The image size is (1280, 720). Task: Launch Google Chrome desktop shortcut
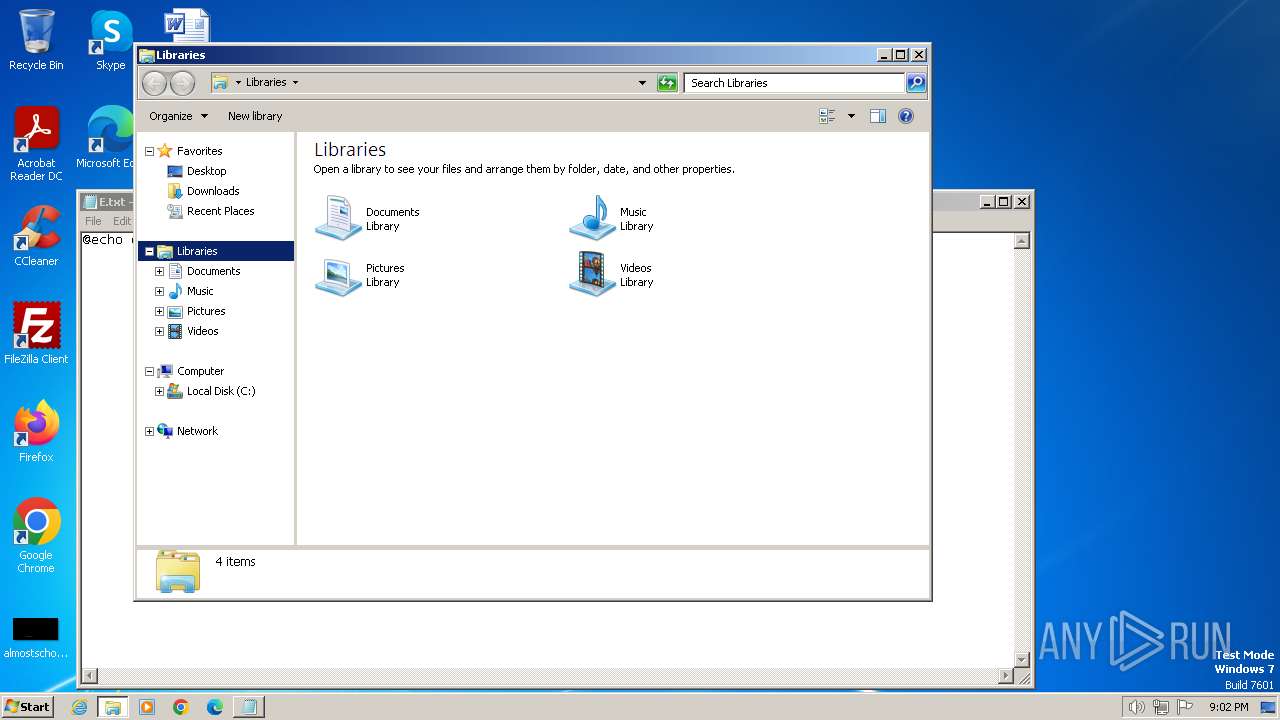pos(36,535)
